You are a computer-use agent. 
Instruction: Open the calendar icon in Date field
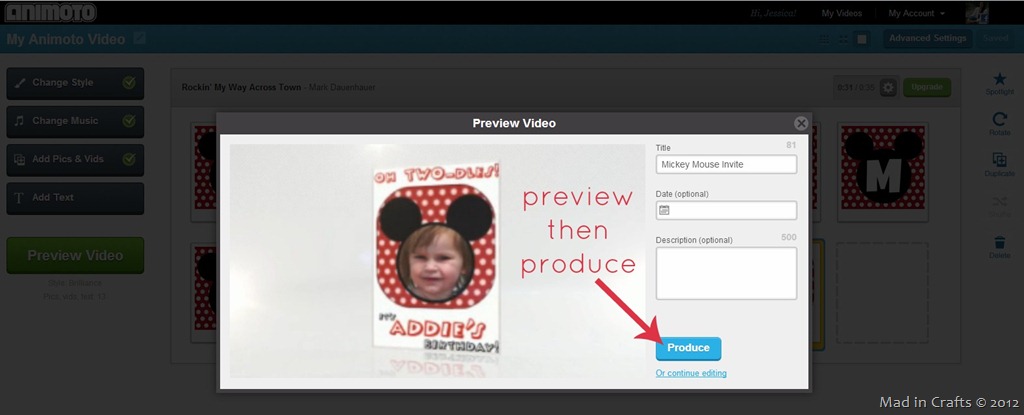click(664, 210)
